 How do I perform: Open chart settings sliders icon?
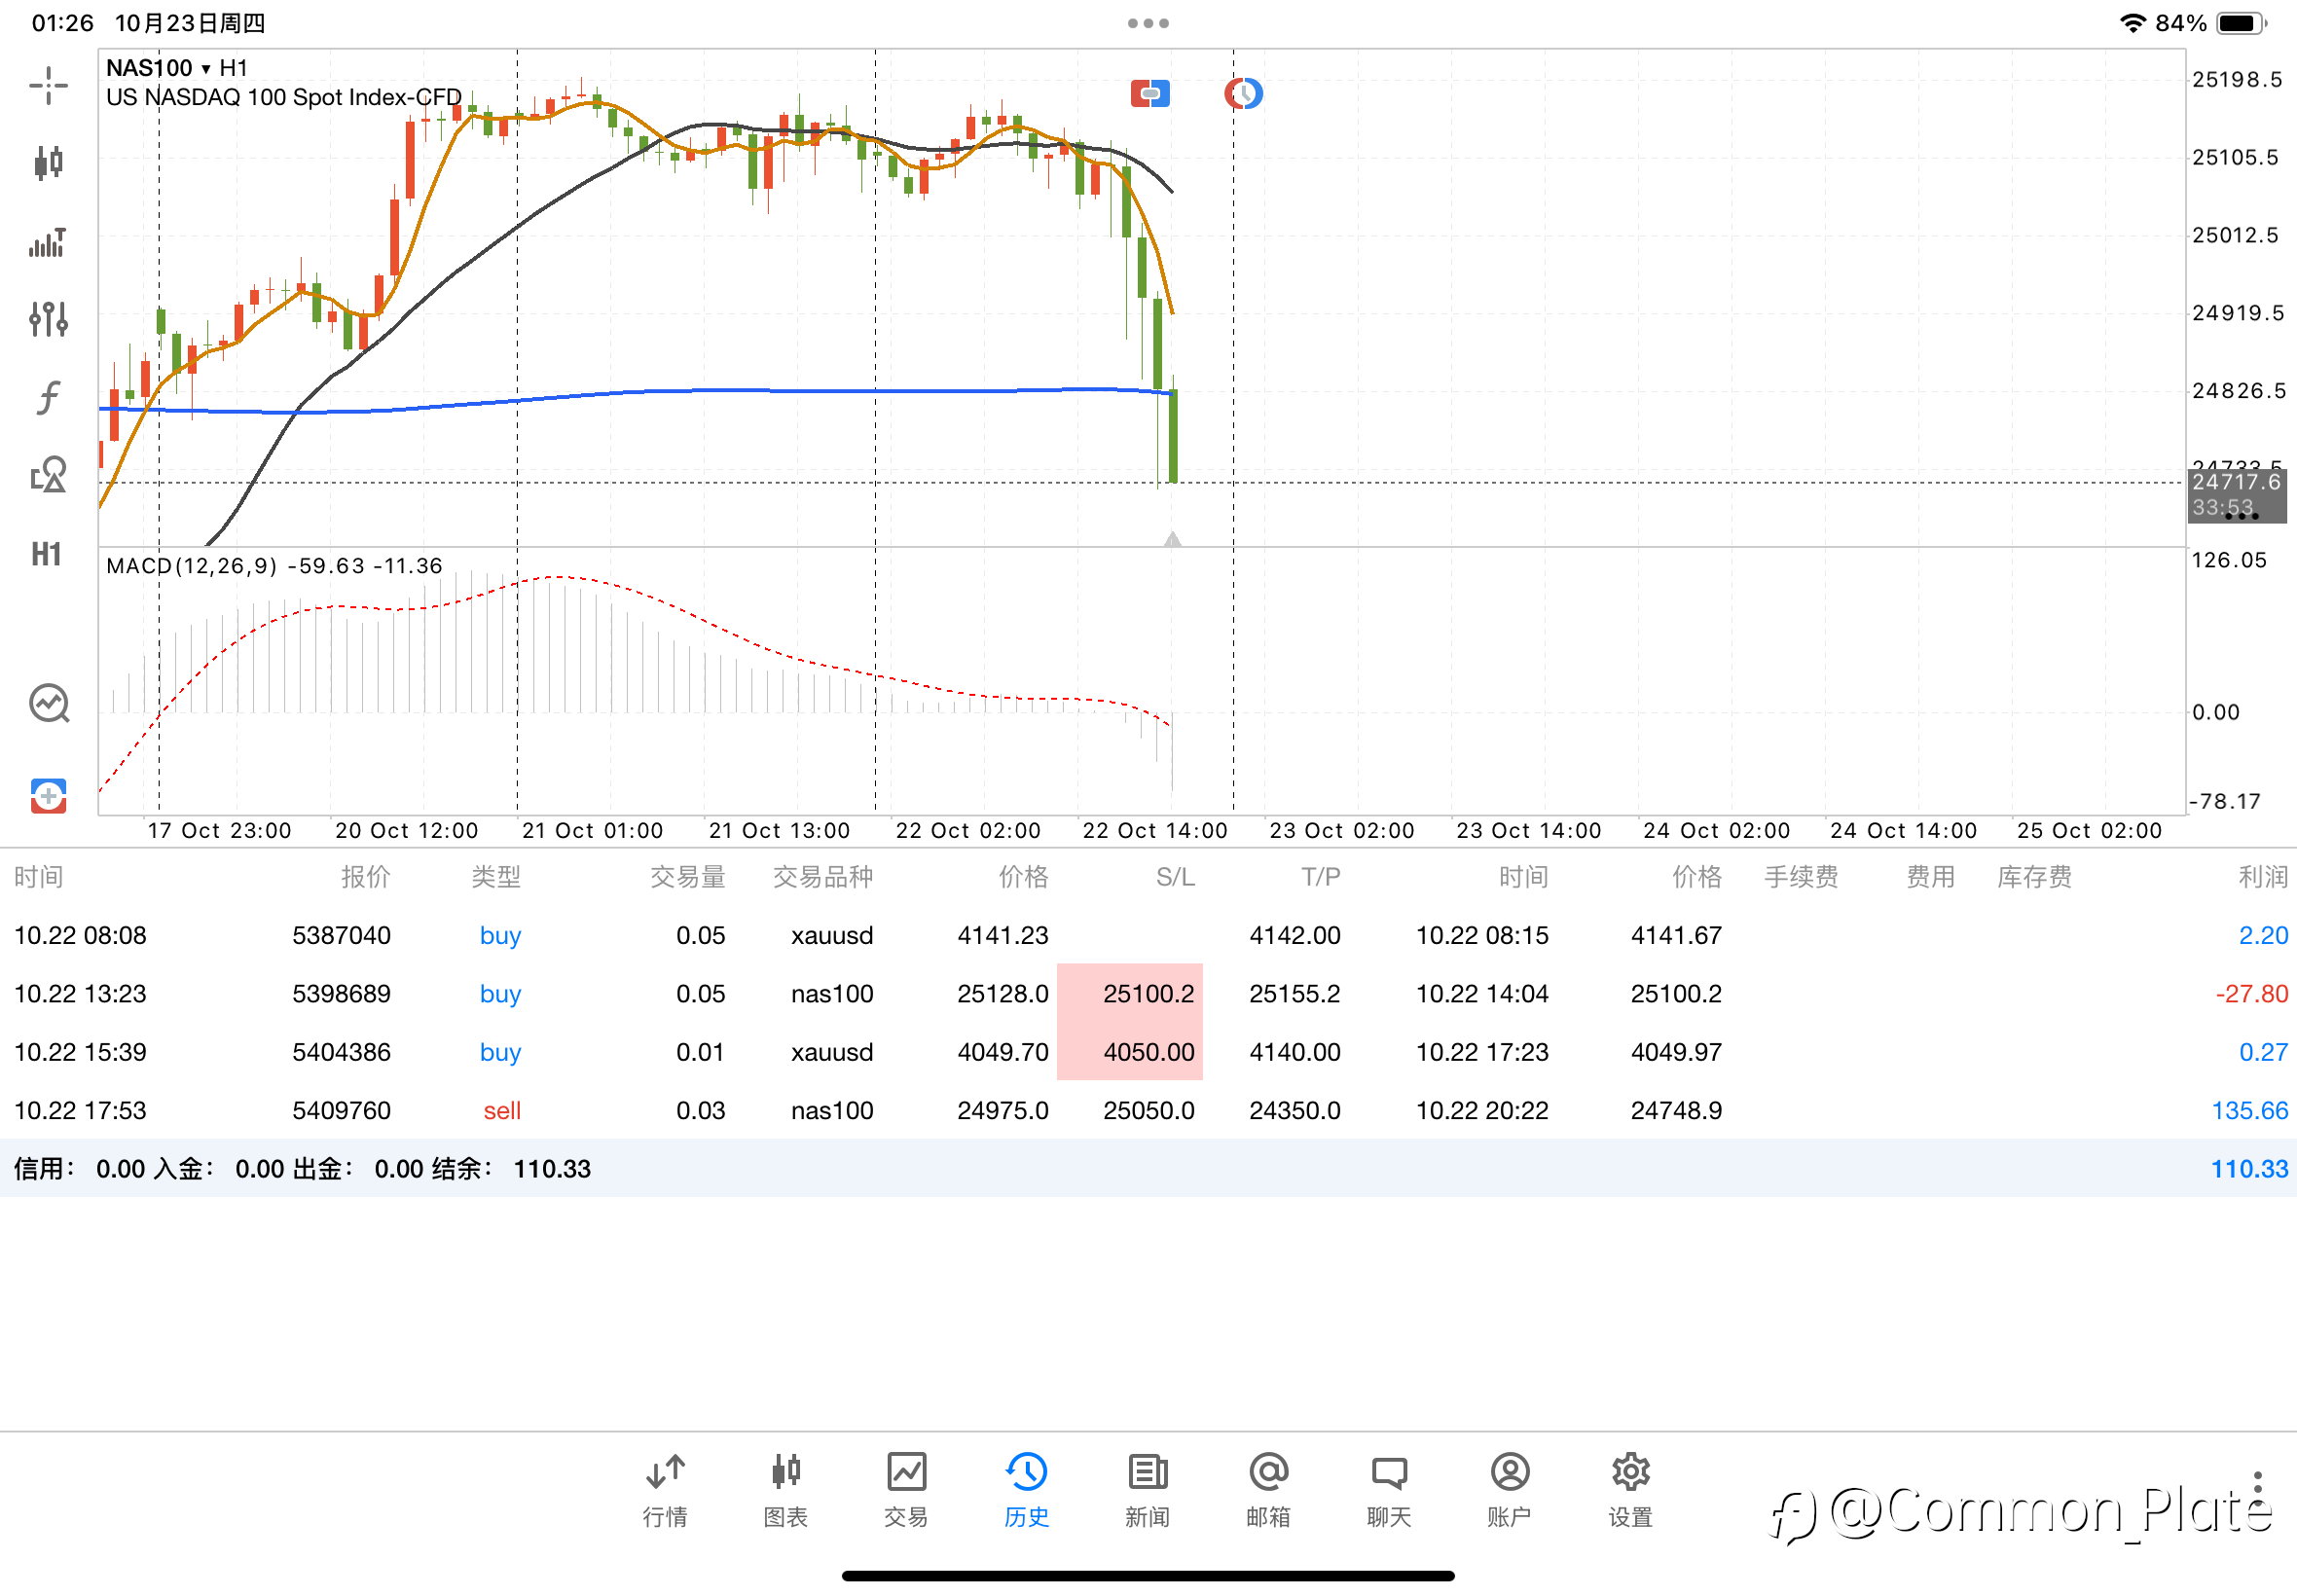48,319
